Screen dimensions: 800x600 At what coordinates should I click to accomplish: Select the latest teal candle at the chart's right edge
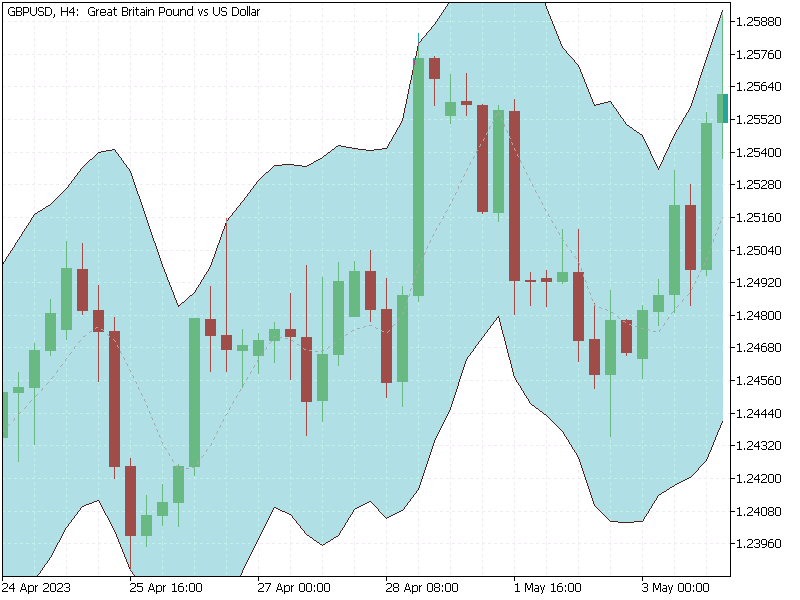pyautogui.click(x=722, y=108)
